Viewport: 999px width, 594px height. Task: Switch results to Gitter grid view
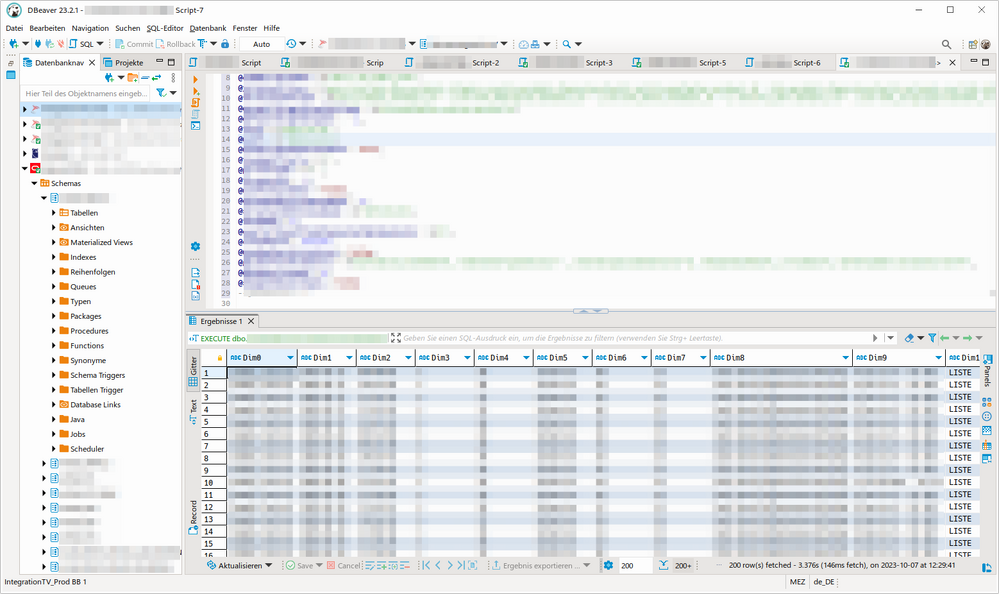193,372
